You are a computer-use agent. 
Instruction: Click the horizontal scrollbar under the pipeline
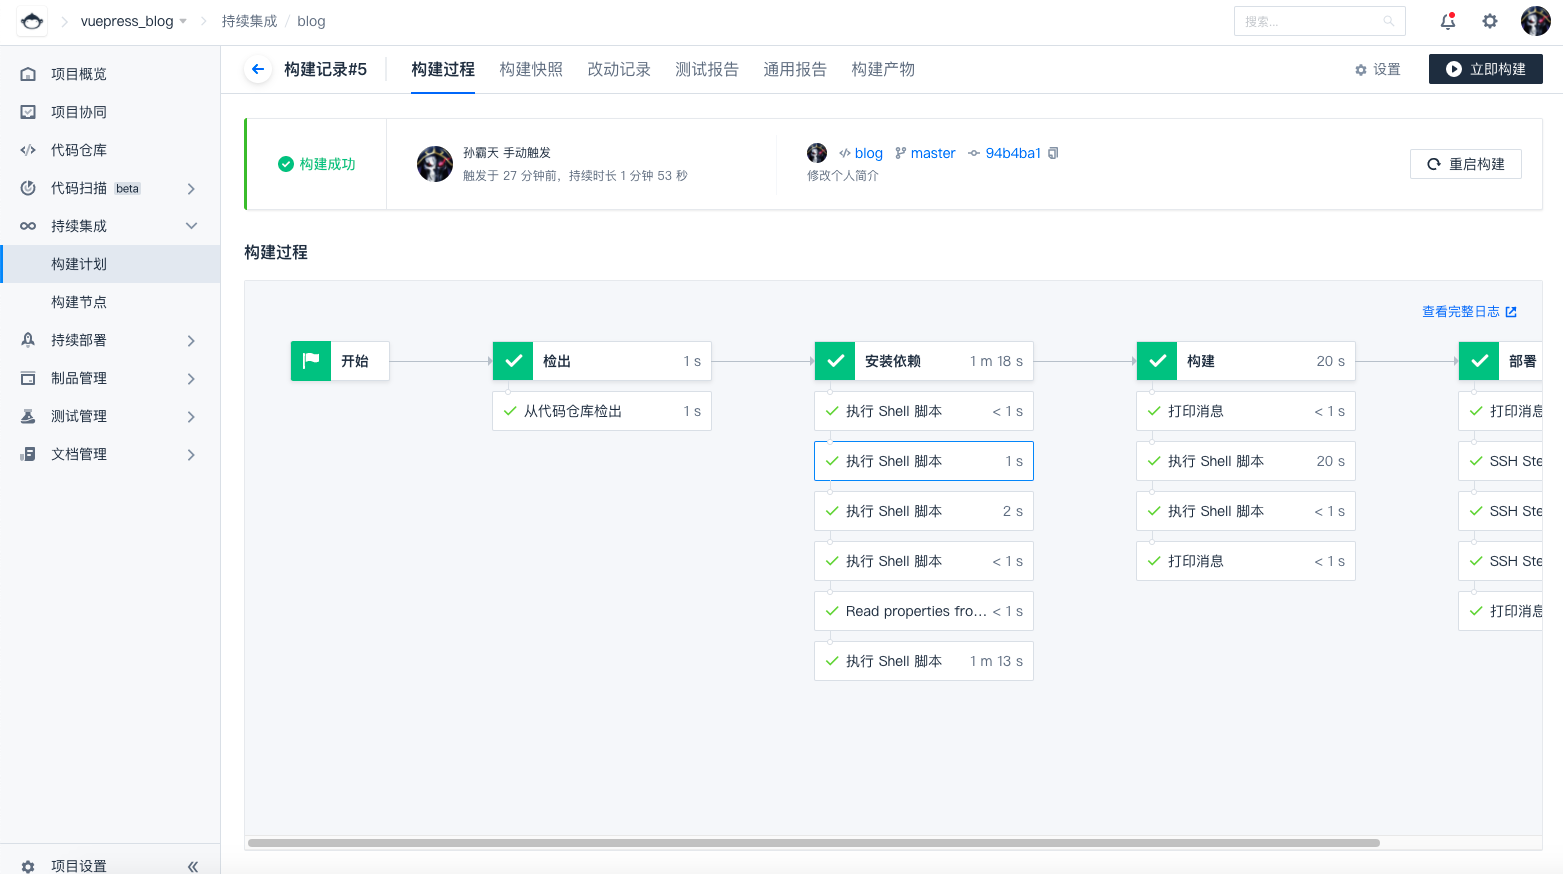coord(813,843)
